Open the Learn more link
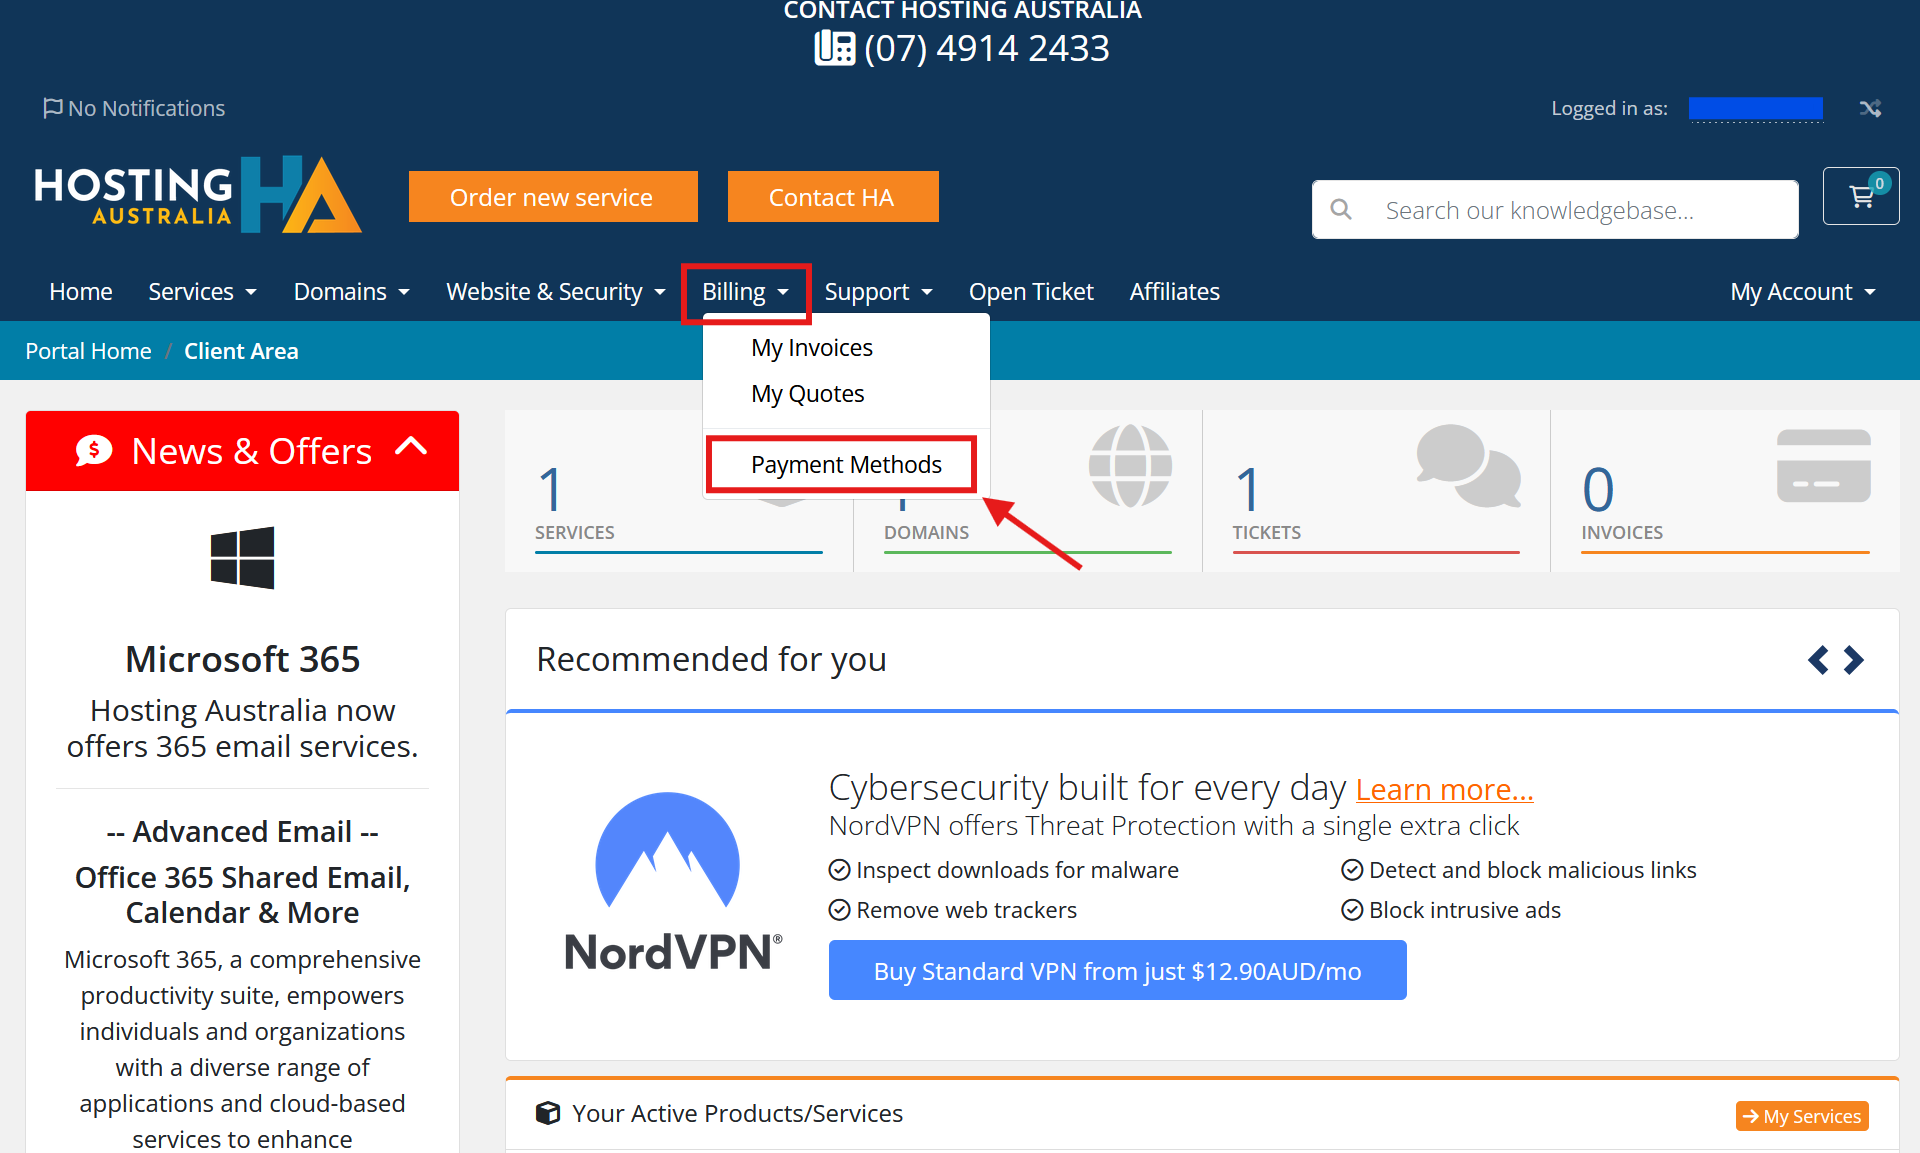Viewport: 1920px width, 1153px height. click(1445, 789)
